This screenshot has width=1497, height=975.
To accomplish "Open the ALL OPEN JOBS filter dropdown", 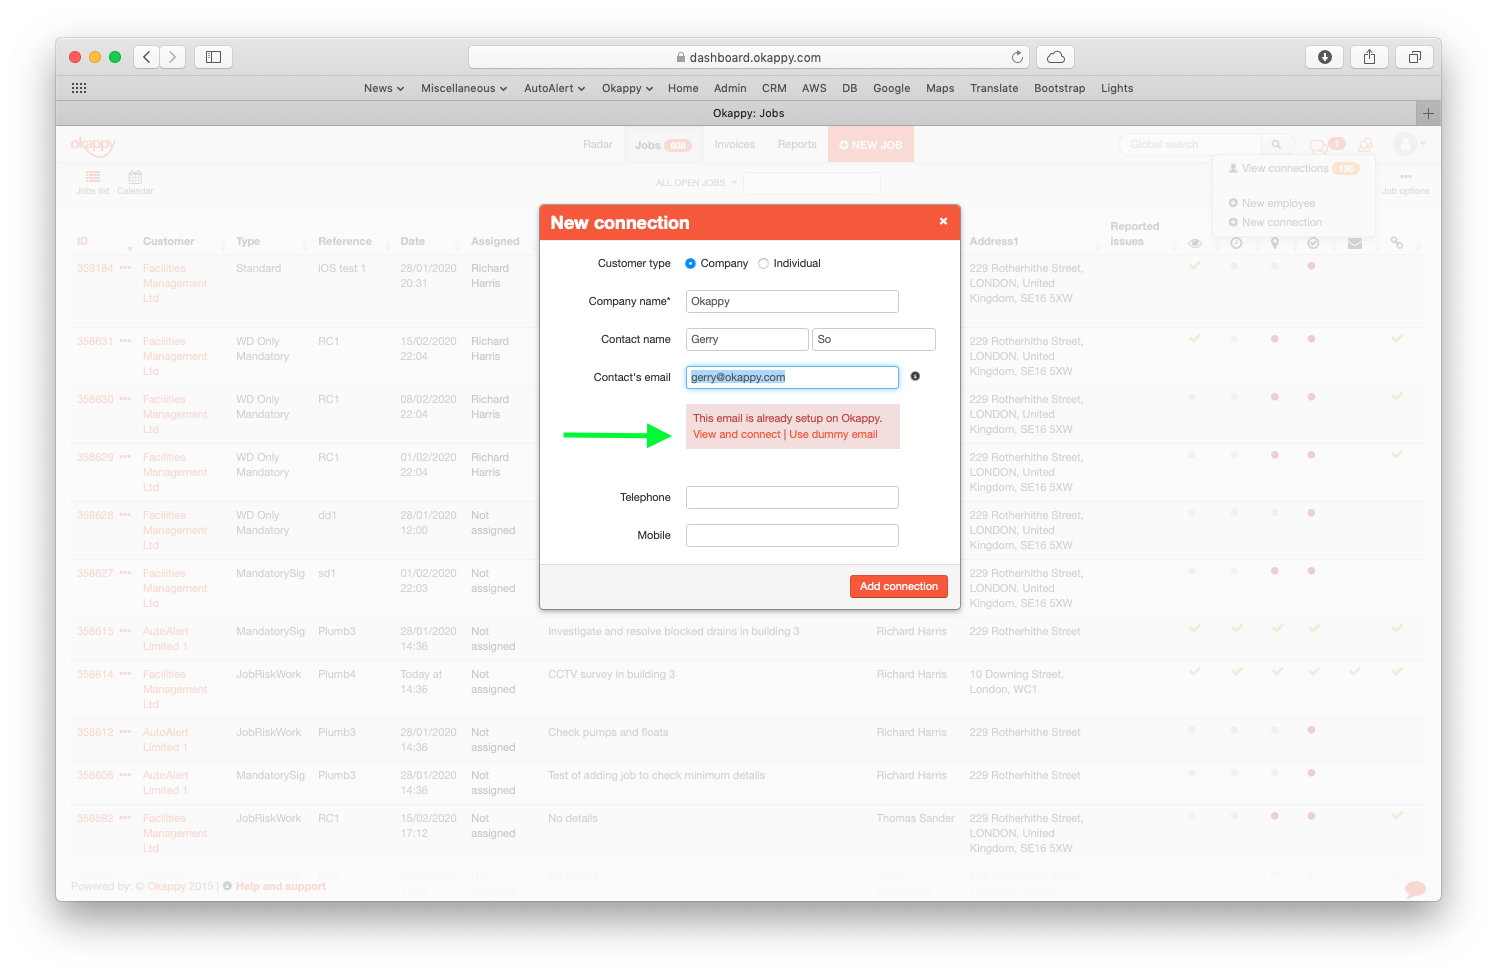I will click(x=697, y=182).
